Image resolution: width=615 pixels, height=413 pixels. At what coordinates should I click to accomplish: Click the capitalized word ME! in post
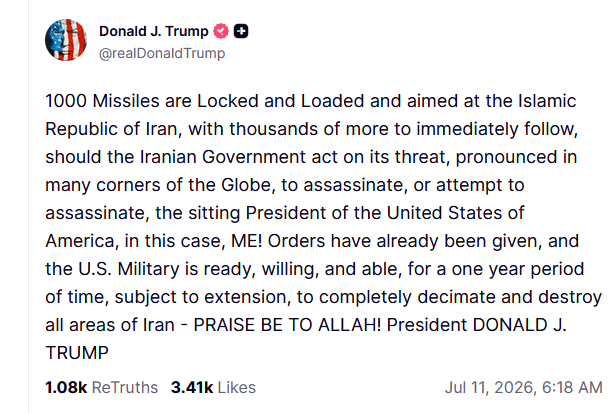246,241
